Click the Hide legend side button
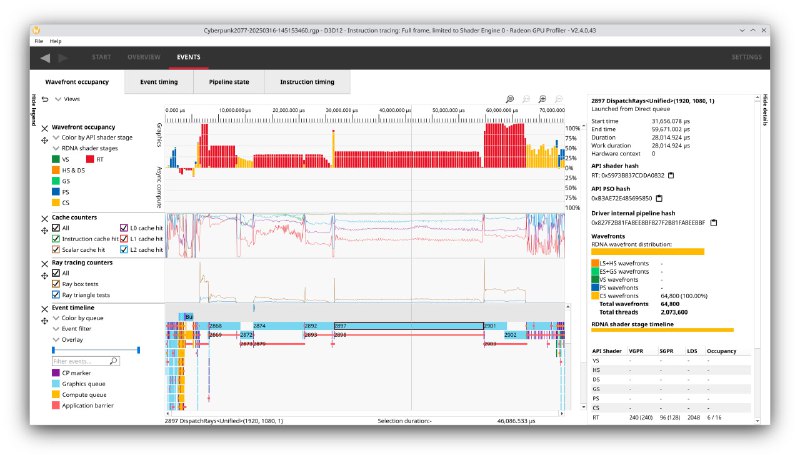 coord(34,110)
